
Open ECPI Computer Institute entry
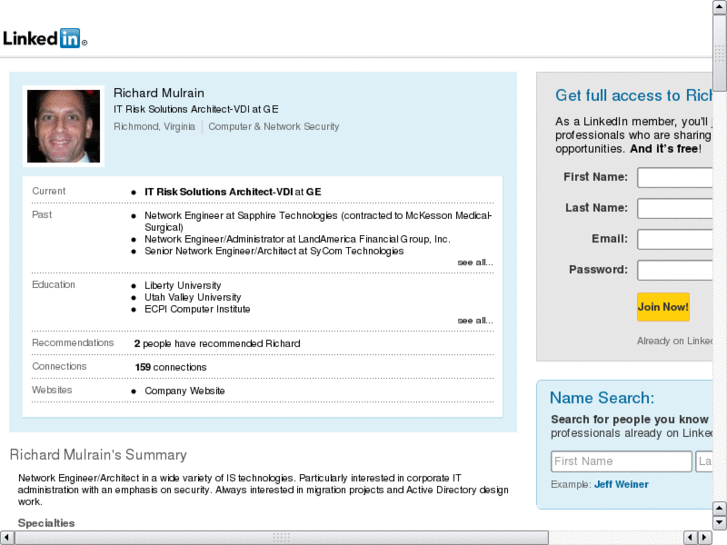pyautogui.click(x=197, y=309)
